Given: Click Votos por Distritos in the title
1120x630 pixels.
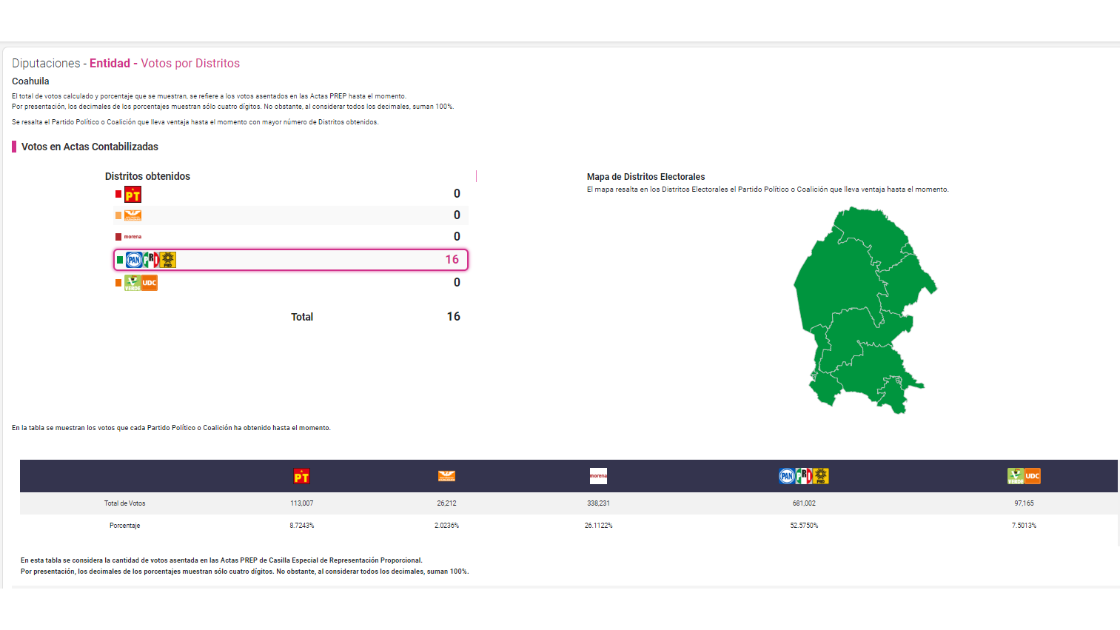Looking at the screenshot, I should tap(190, 63).
